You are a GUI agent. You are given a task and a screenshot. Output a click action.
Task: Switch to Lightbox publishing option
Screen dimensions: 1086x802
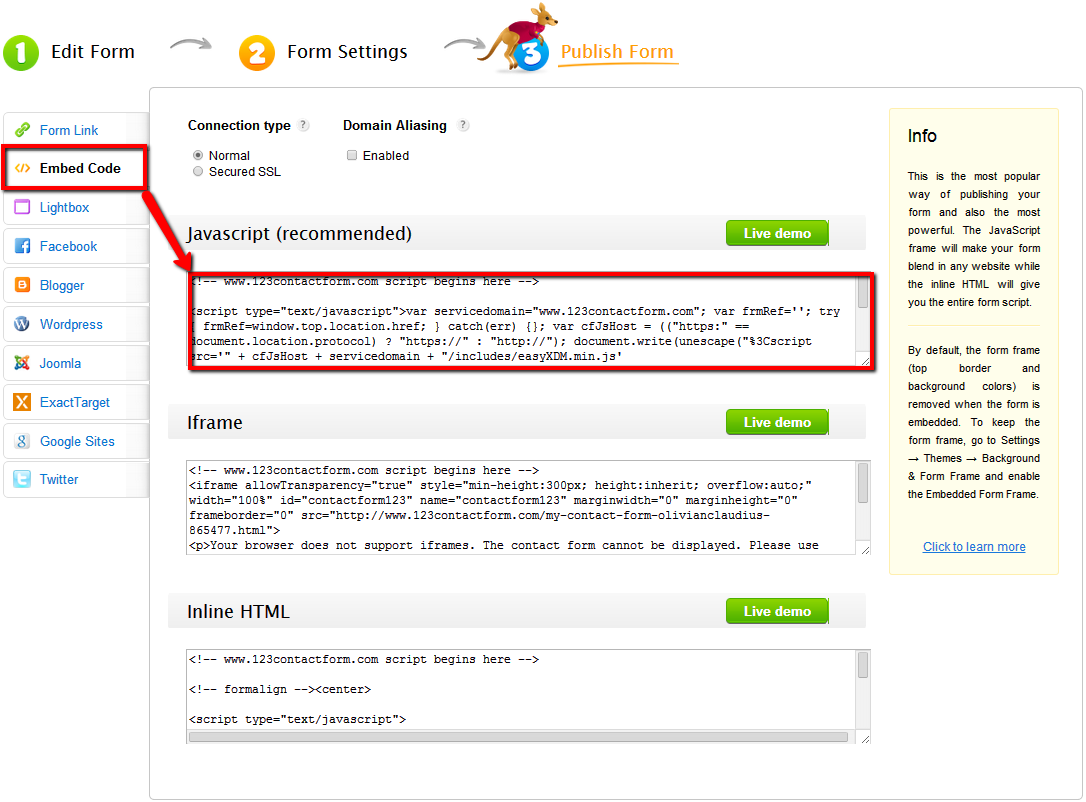coord(76,207)
